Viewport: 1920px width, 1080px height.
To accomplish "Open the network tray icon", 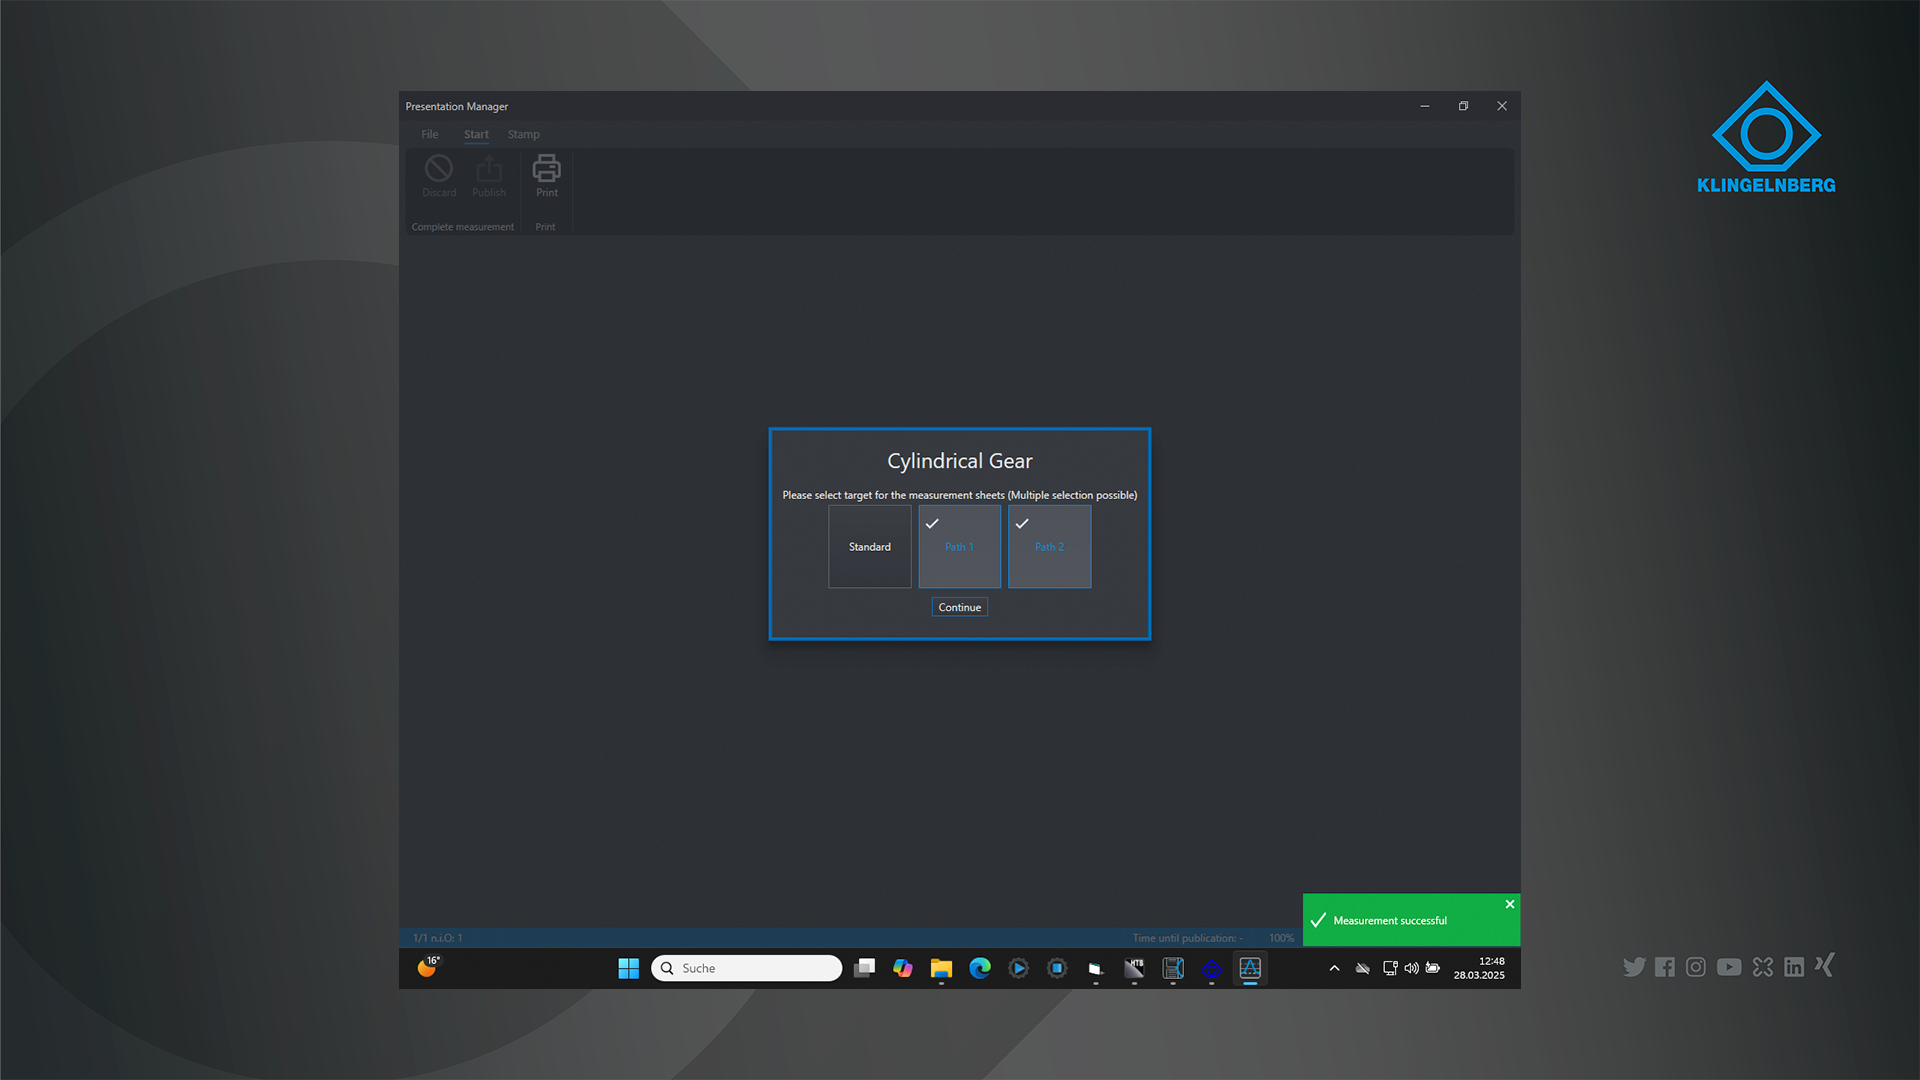I will tap(1390, 968).
